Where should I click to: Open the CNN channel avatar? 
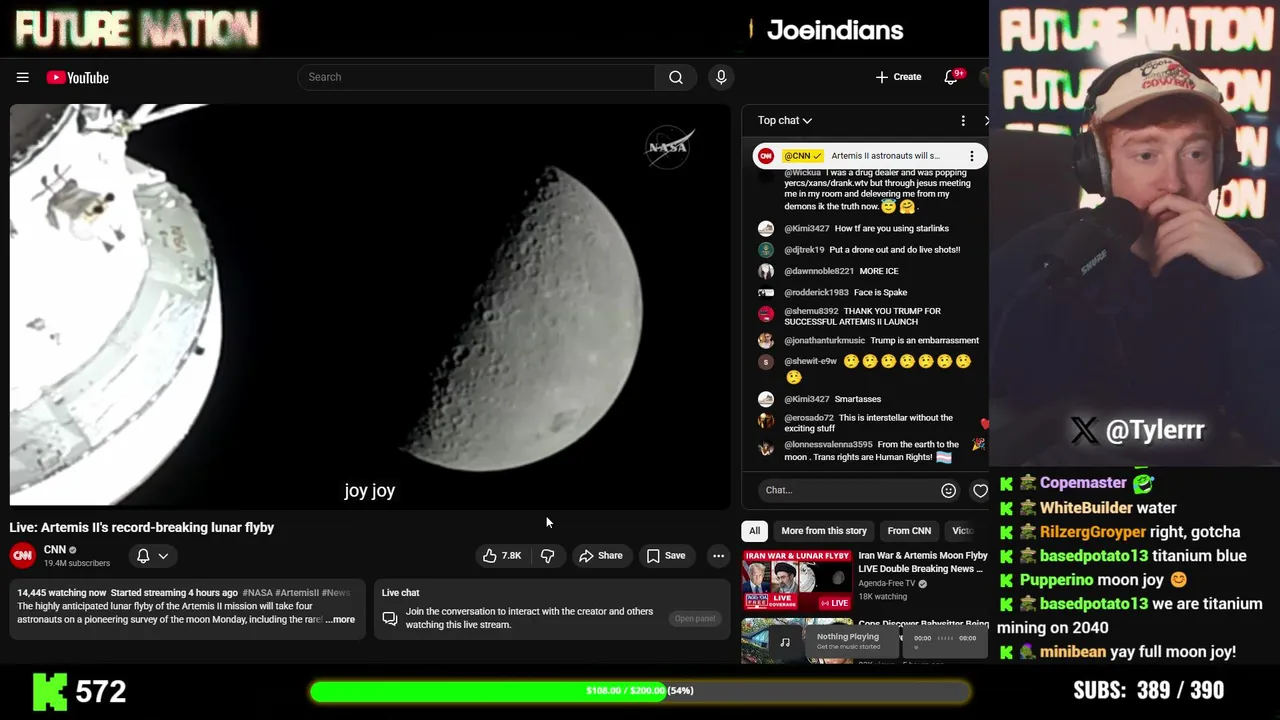22,555
